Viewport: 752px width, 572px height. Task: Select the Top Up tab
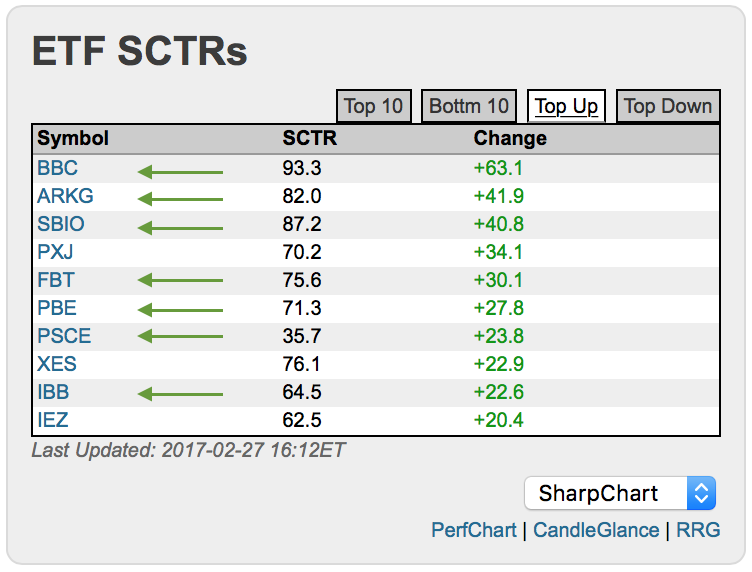pyautogui.click(x=566, y=106)
